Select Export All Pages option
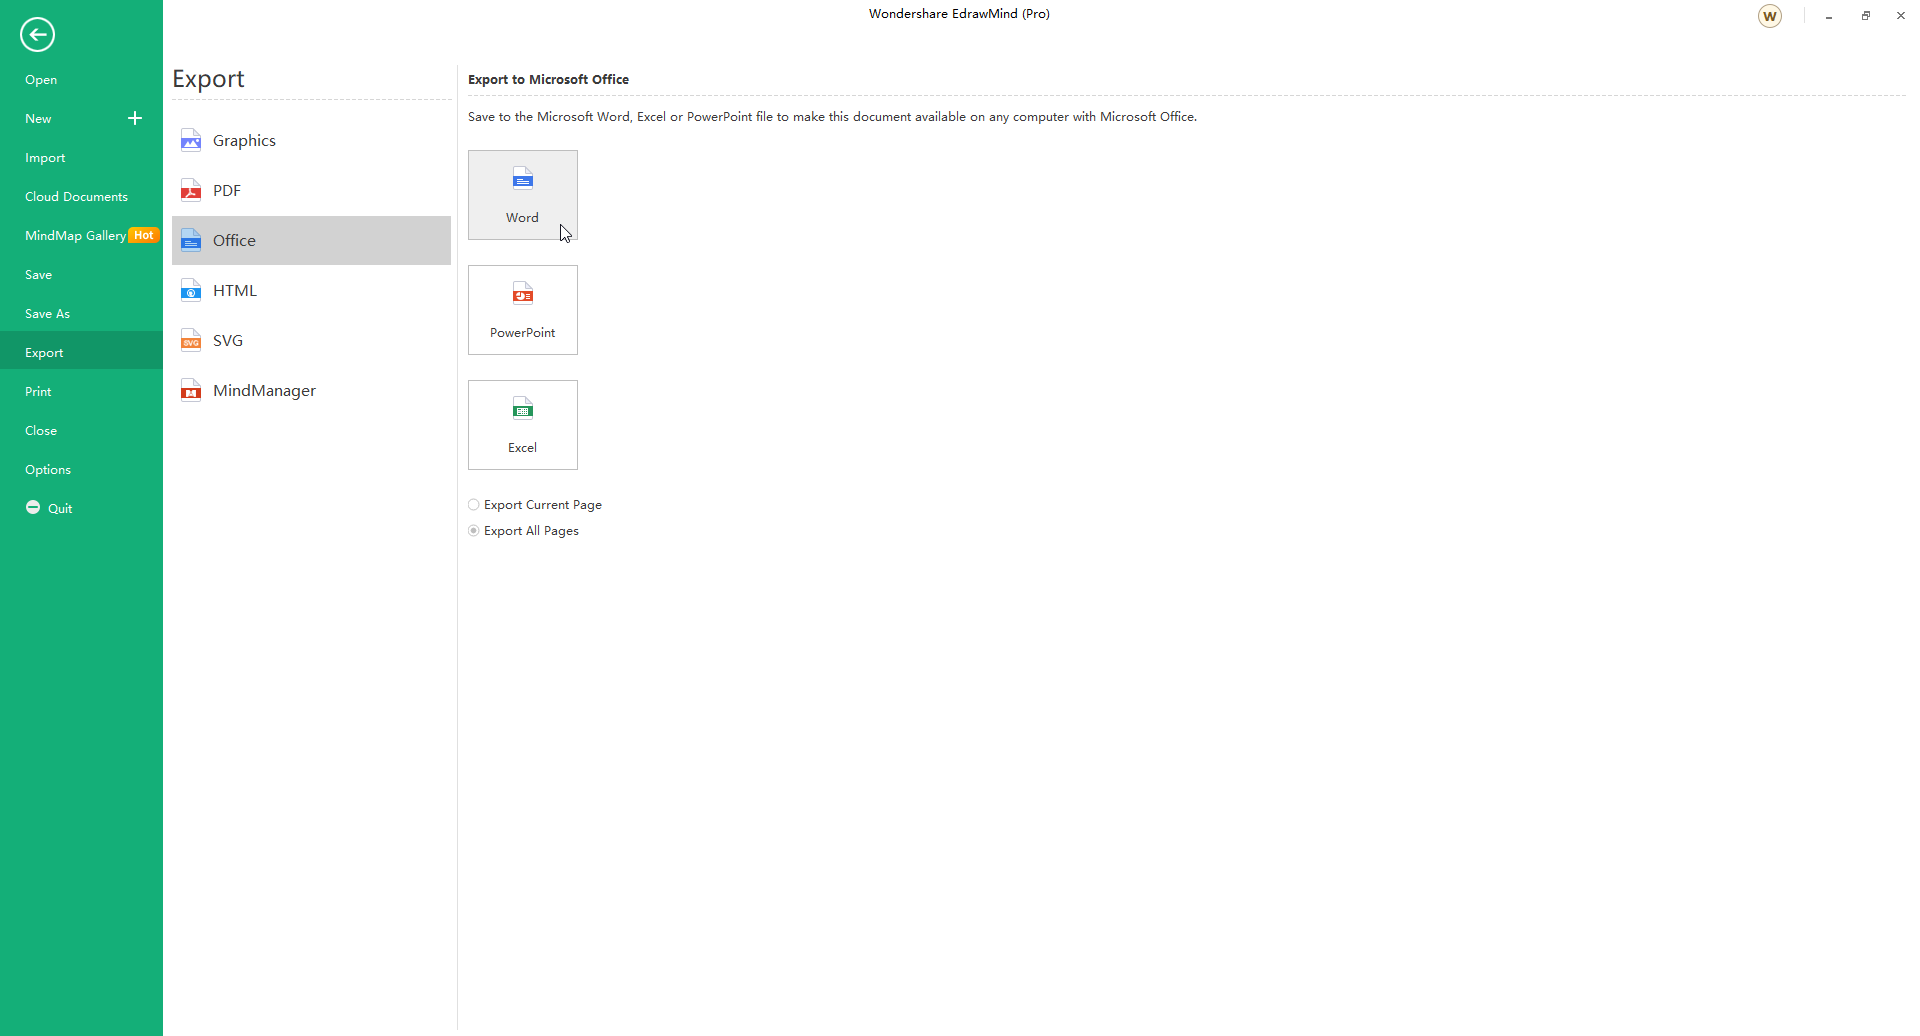The height and width of the screenshot is (1036, 1920). [x=524, y=531]
